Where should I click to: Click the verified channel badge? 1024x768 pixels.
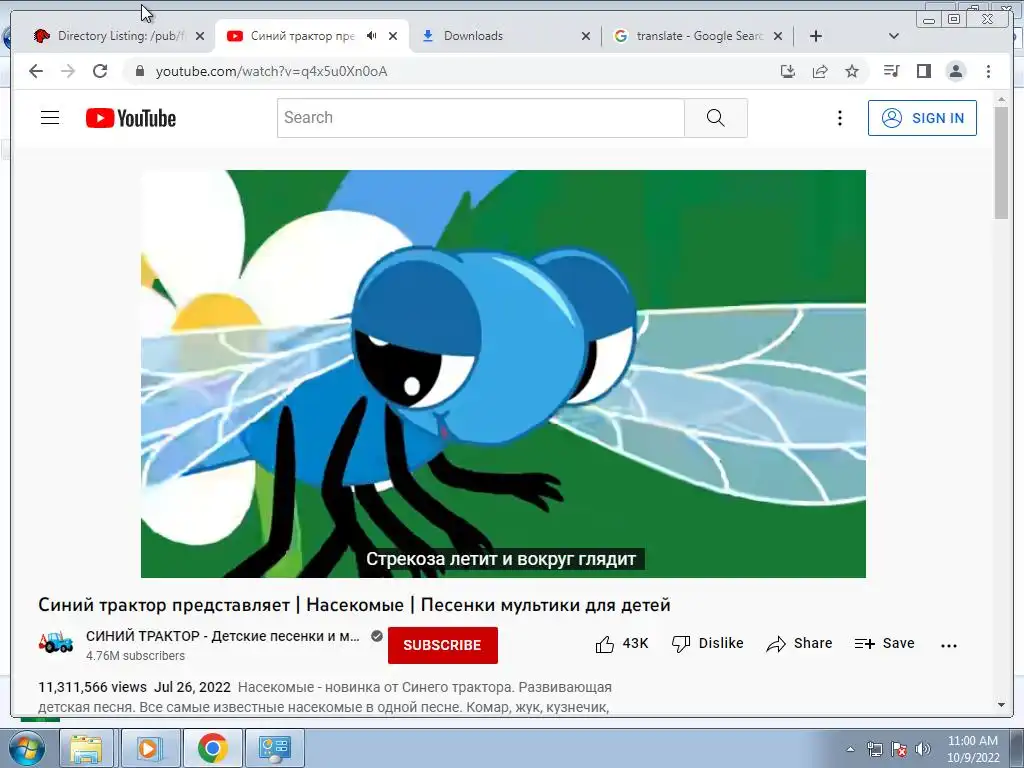pyautogui.click(x=377, y=636)
